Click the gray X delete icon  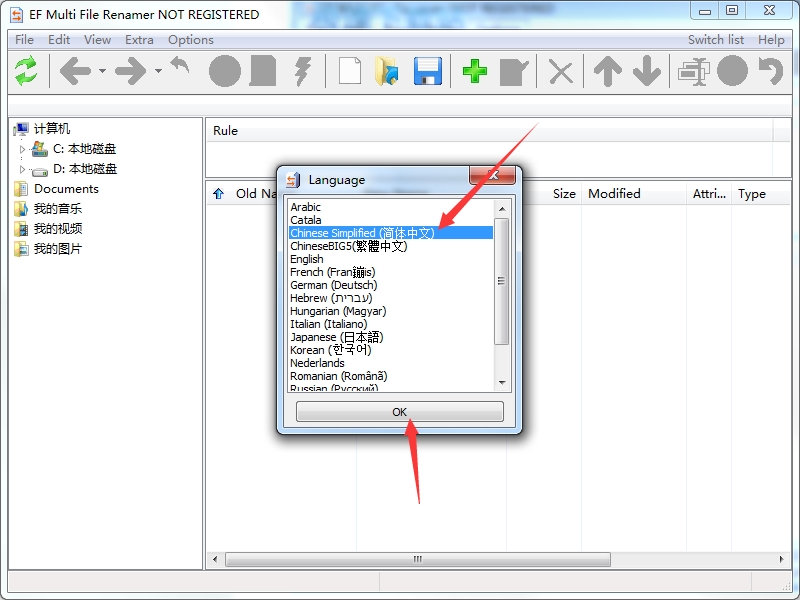tap(562, 71)
